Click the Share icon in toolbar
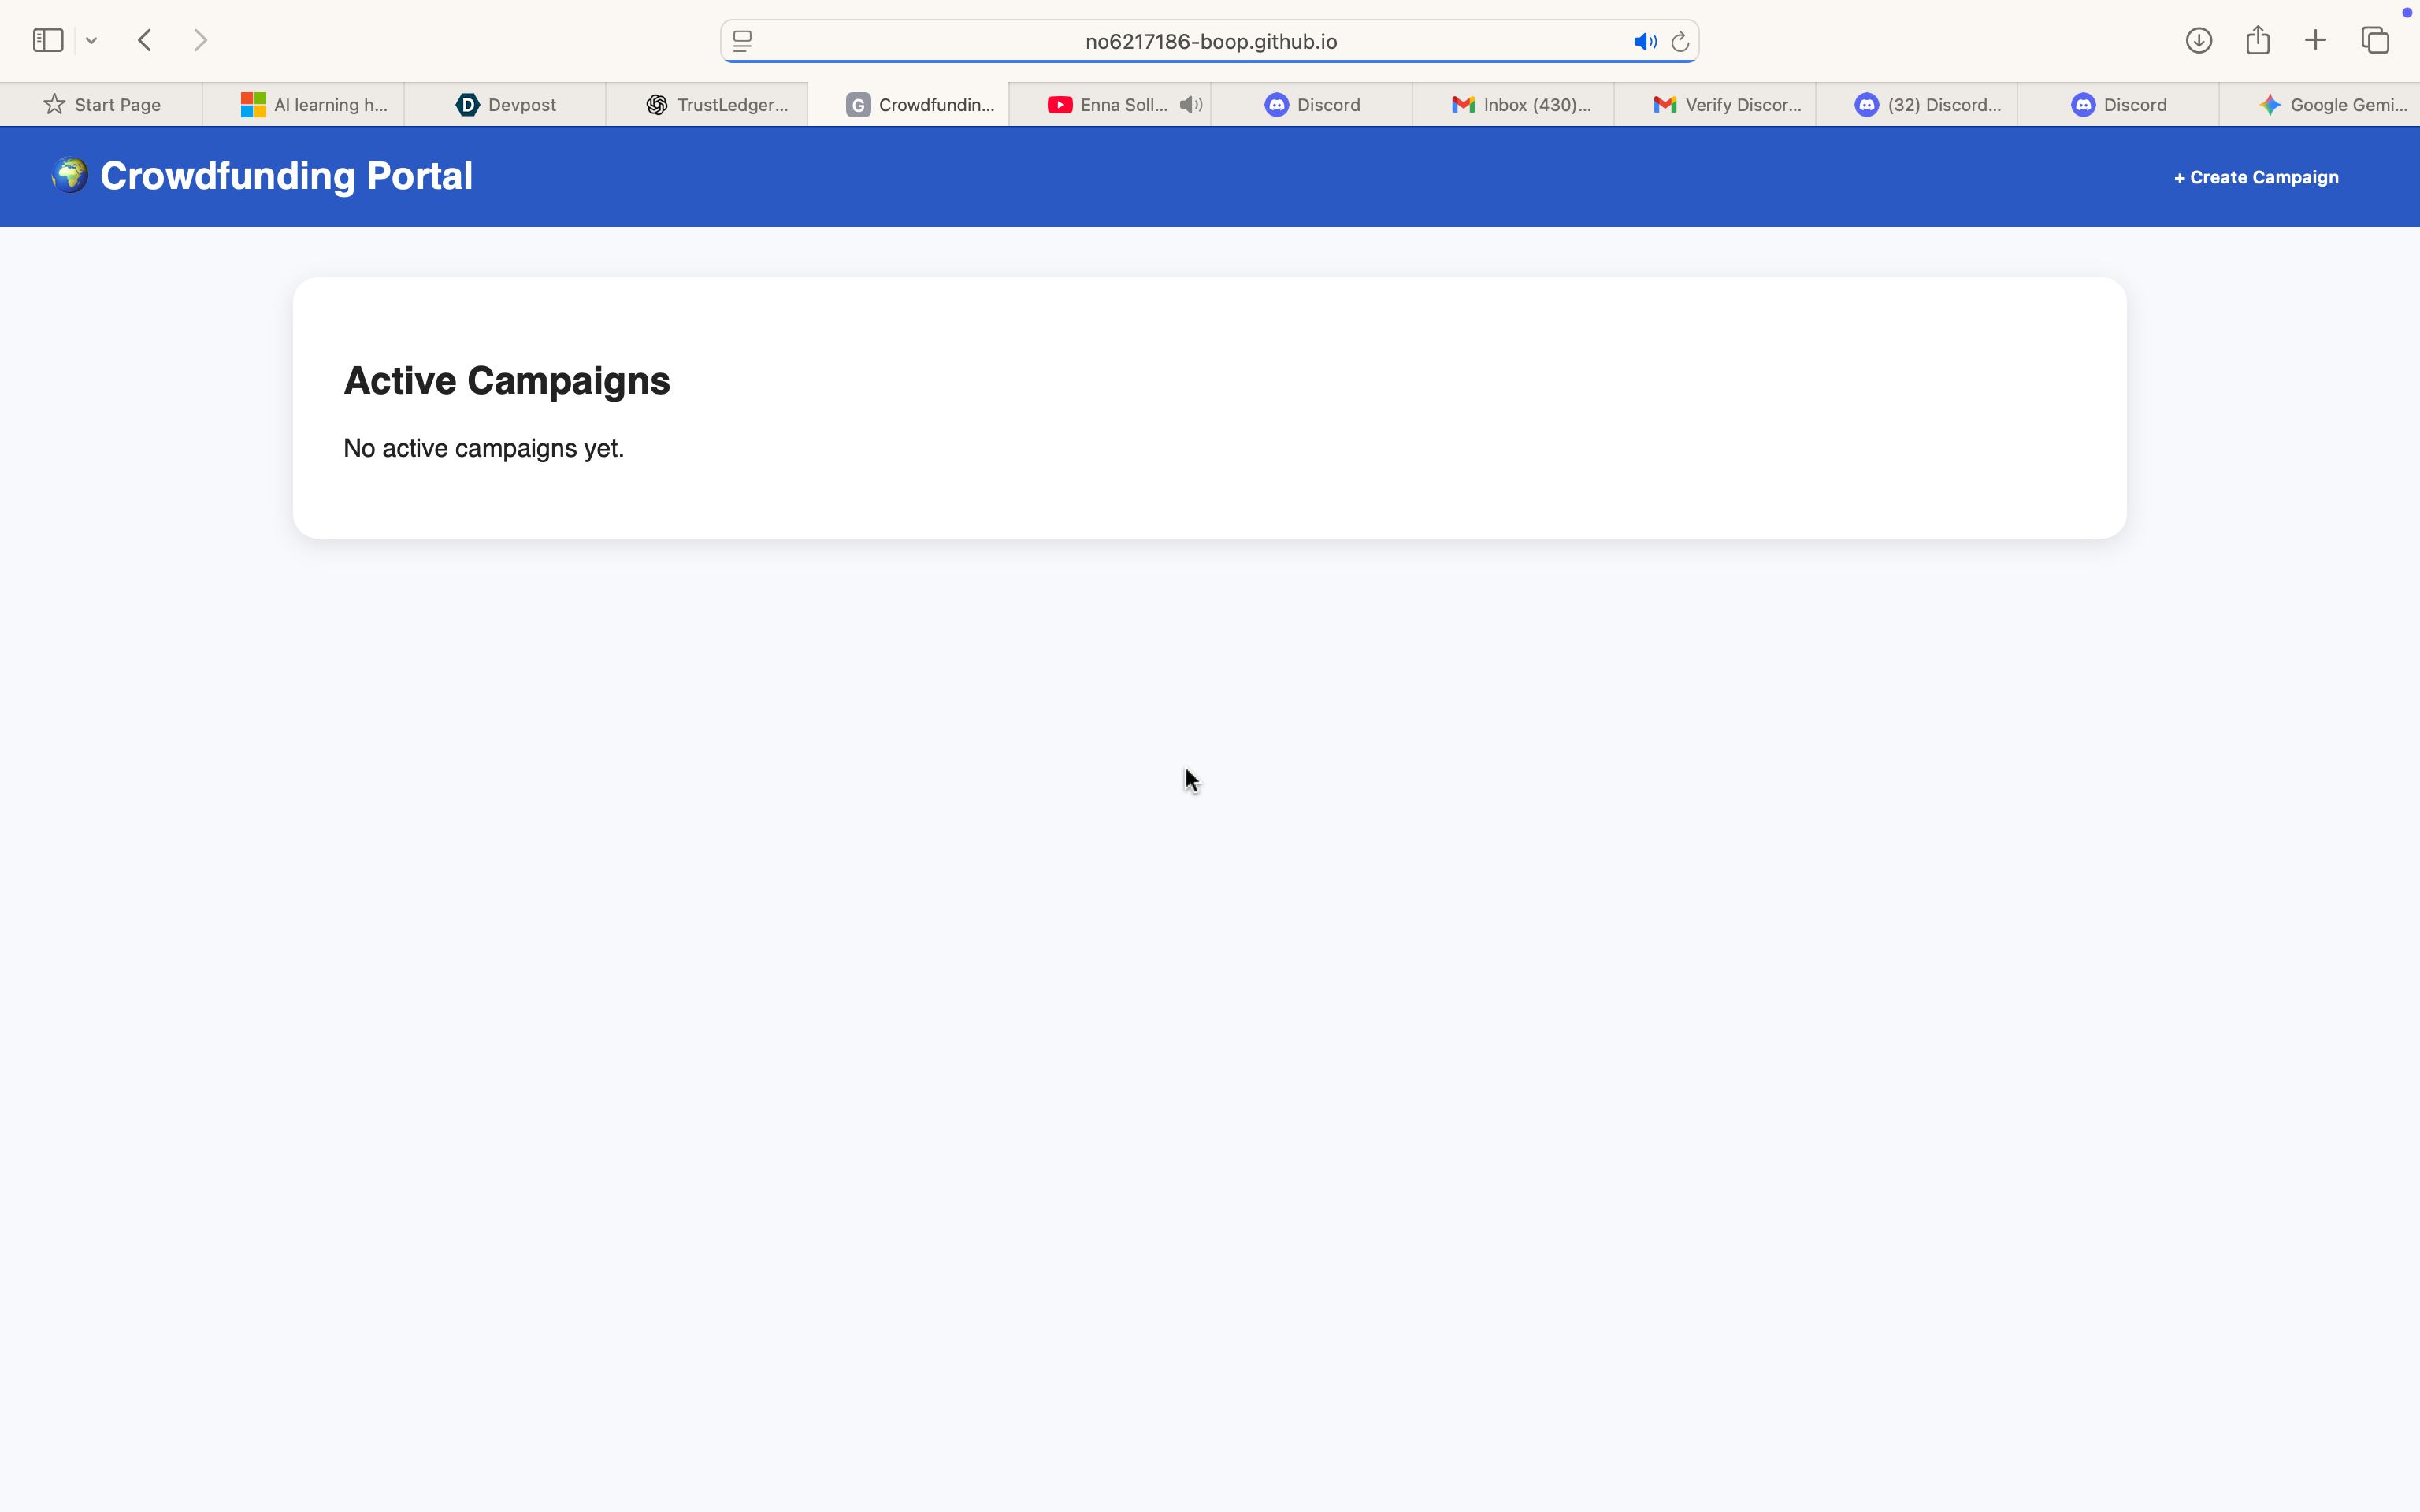 (x=2257, y=40)
